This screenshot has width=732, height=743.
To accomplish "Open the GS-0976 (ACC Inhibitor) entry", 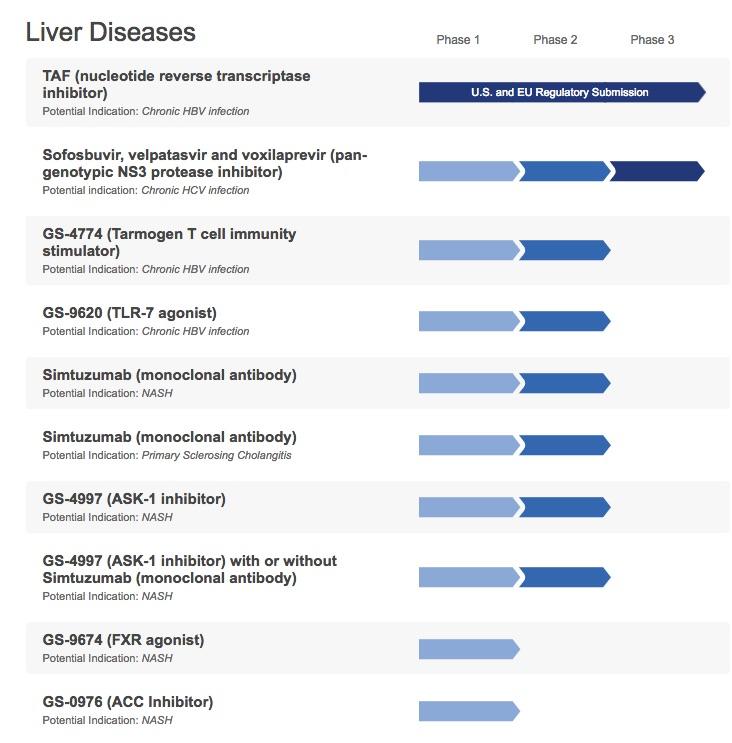I will coord(127,702).
